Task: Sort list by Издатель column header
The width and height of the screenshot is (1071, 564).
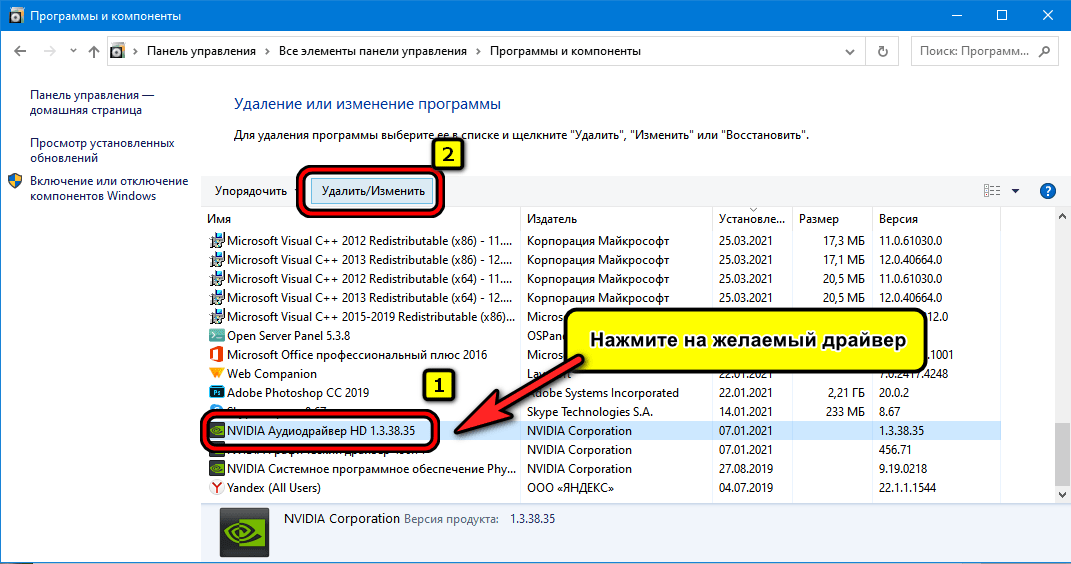Action: pyautogui.click(x=552, y=219)
